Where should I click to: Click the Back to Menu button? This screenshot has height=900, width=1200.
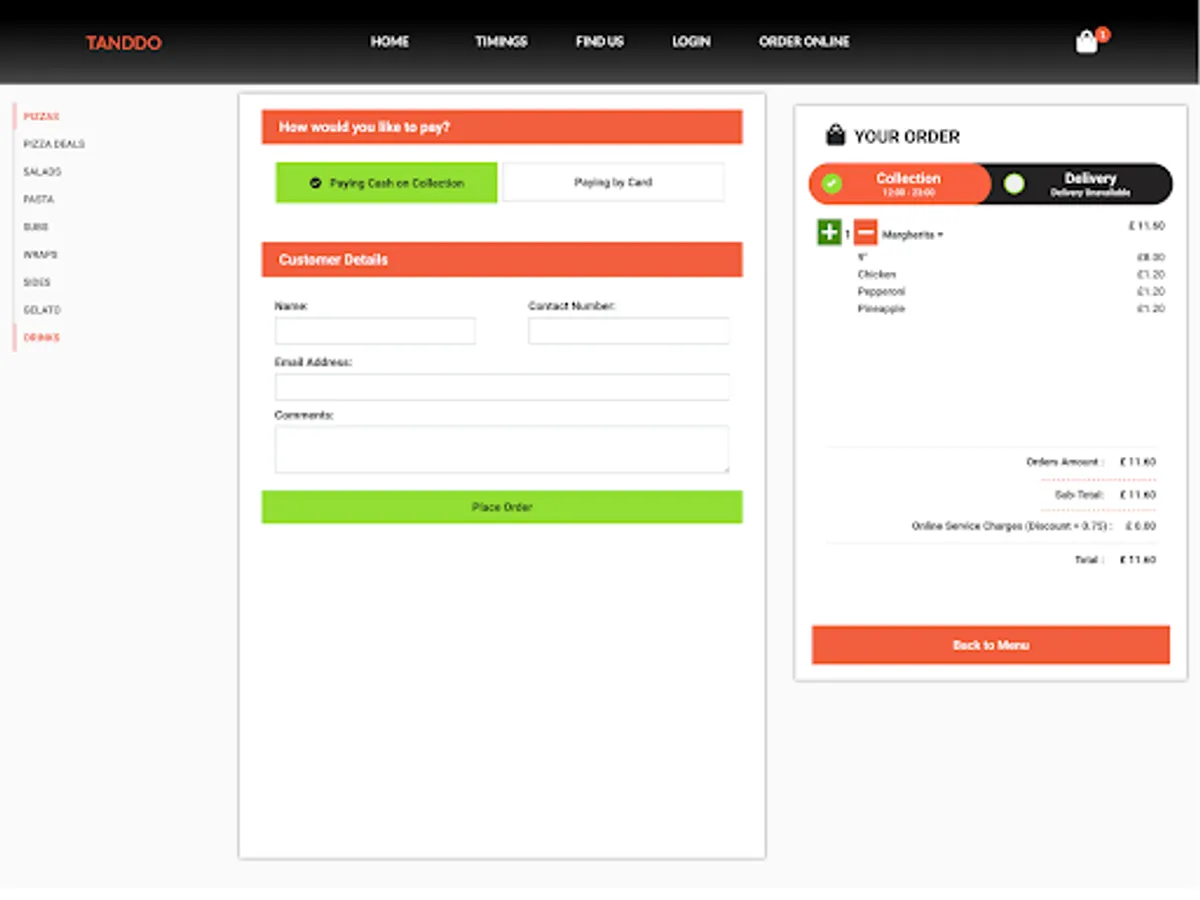pos(990,645)
